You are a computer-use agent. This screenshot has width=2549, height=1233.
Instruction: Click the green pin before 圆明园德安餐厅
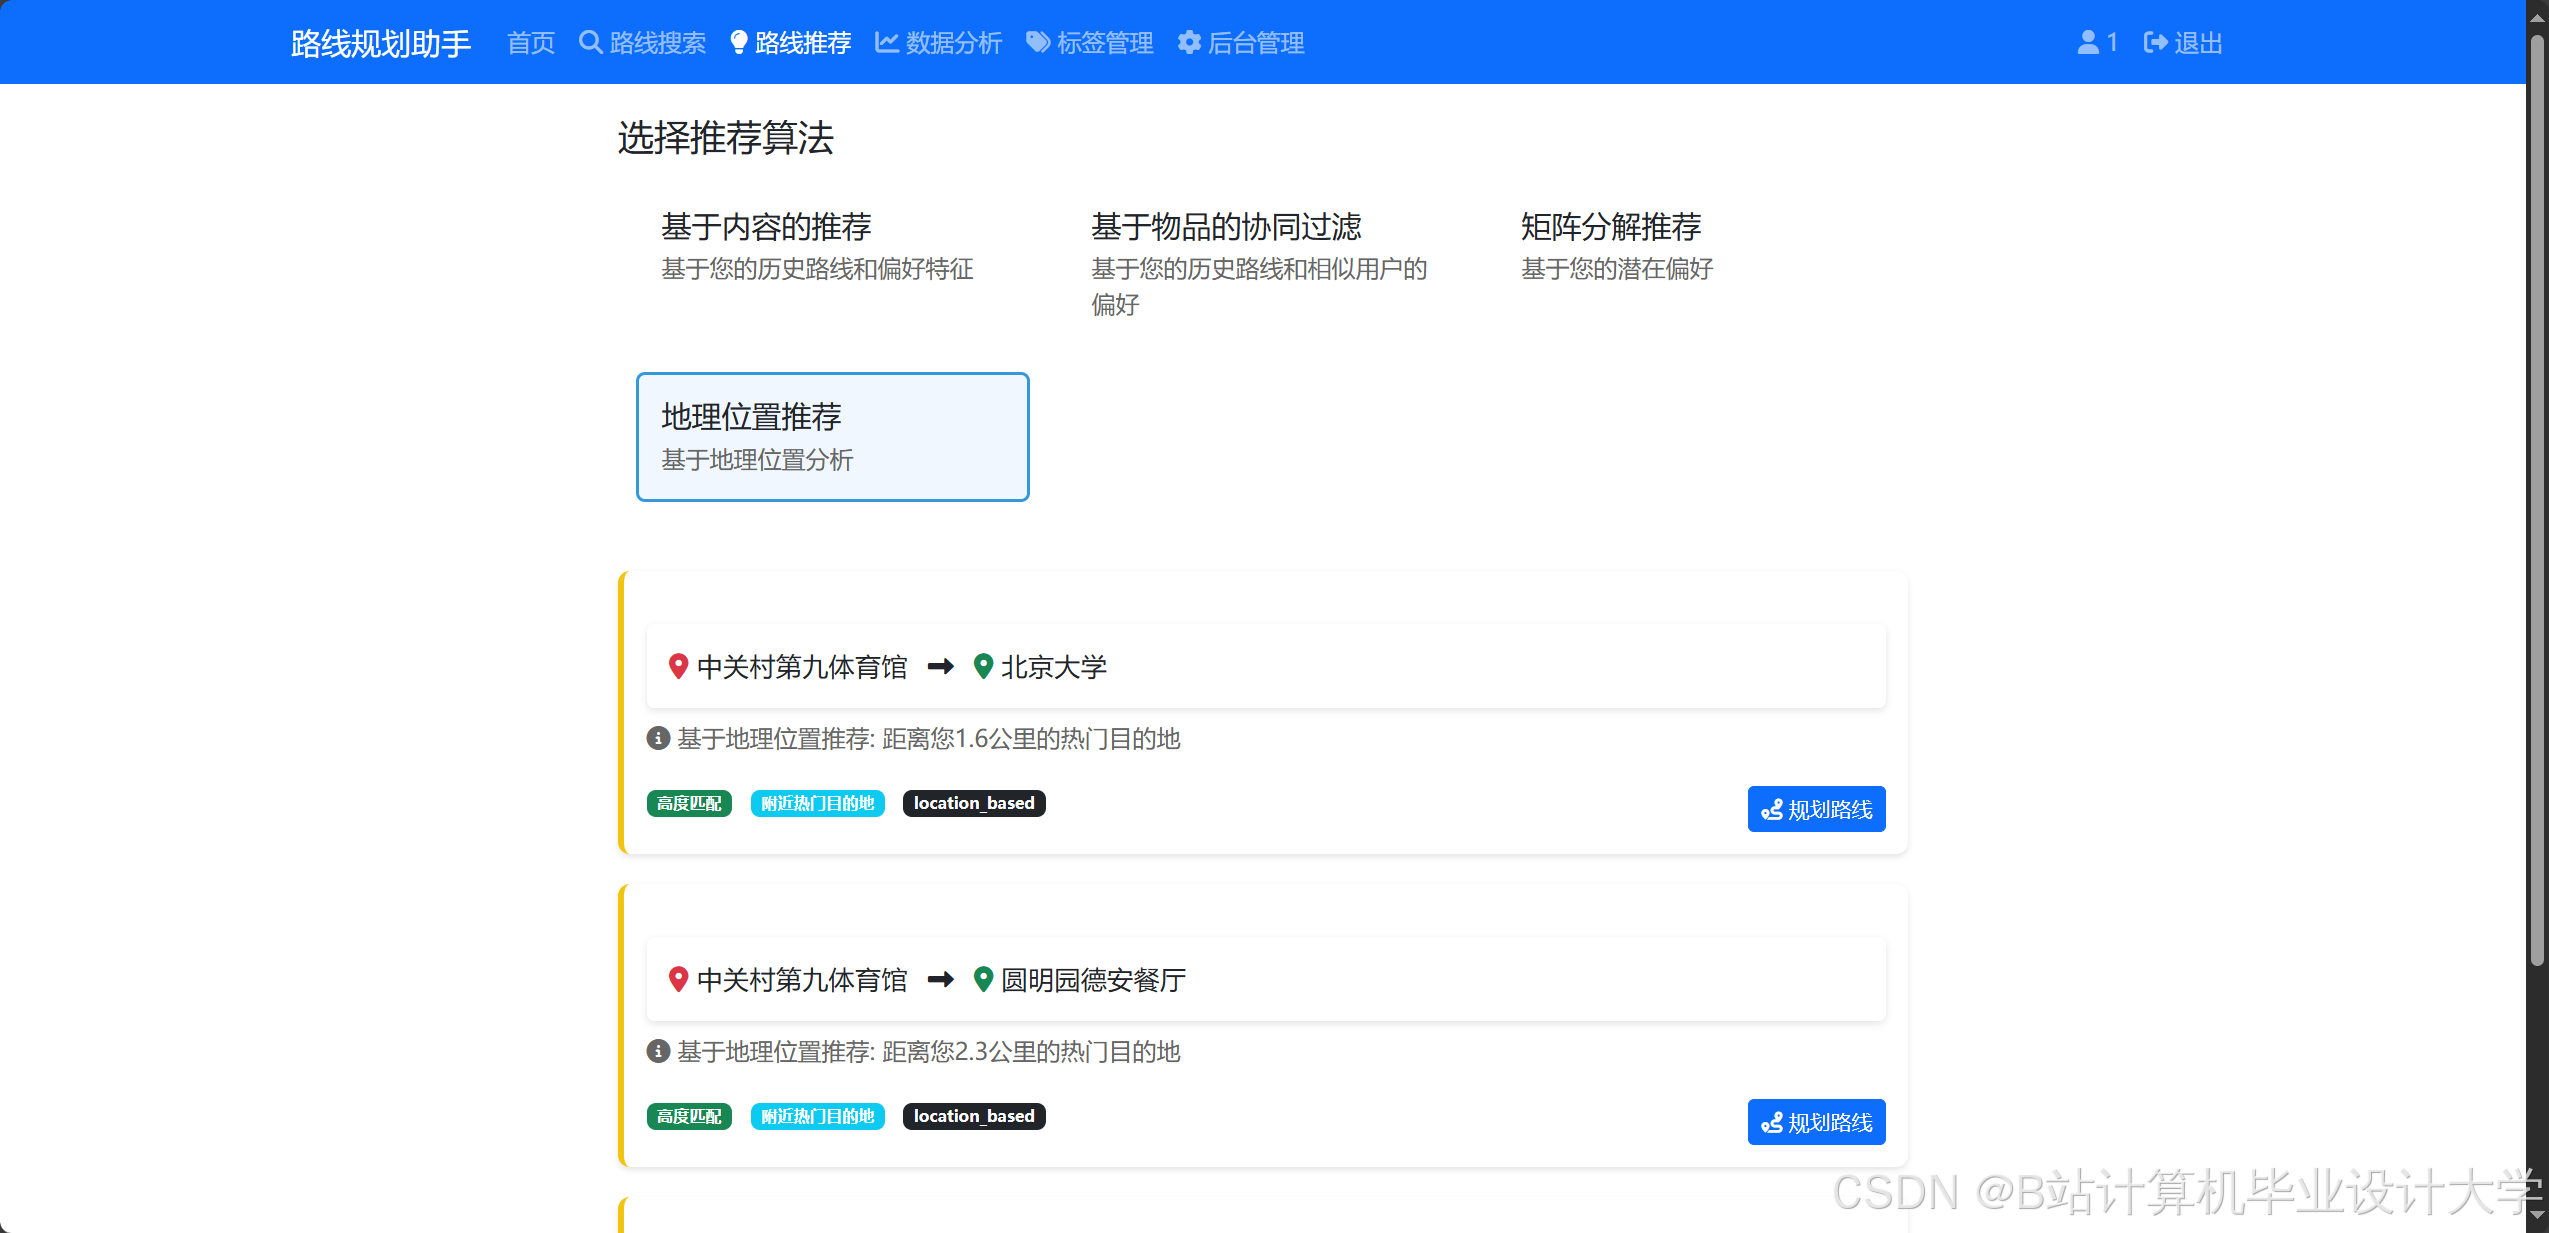click(983, 979)
